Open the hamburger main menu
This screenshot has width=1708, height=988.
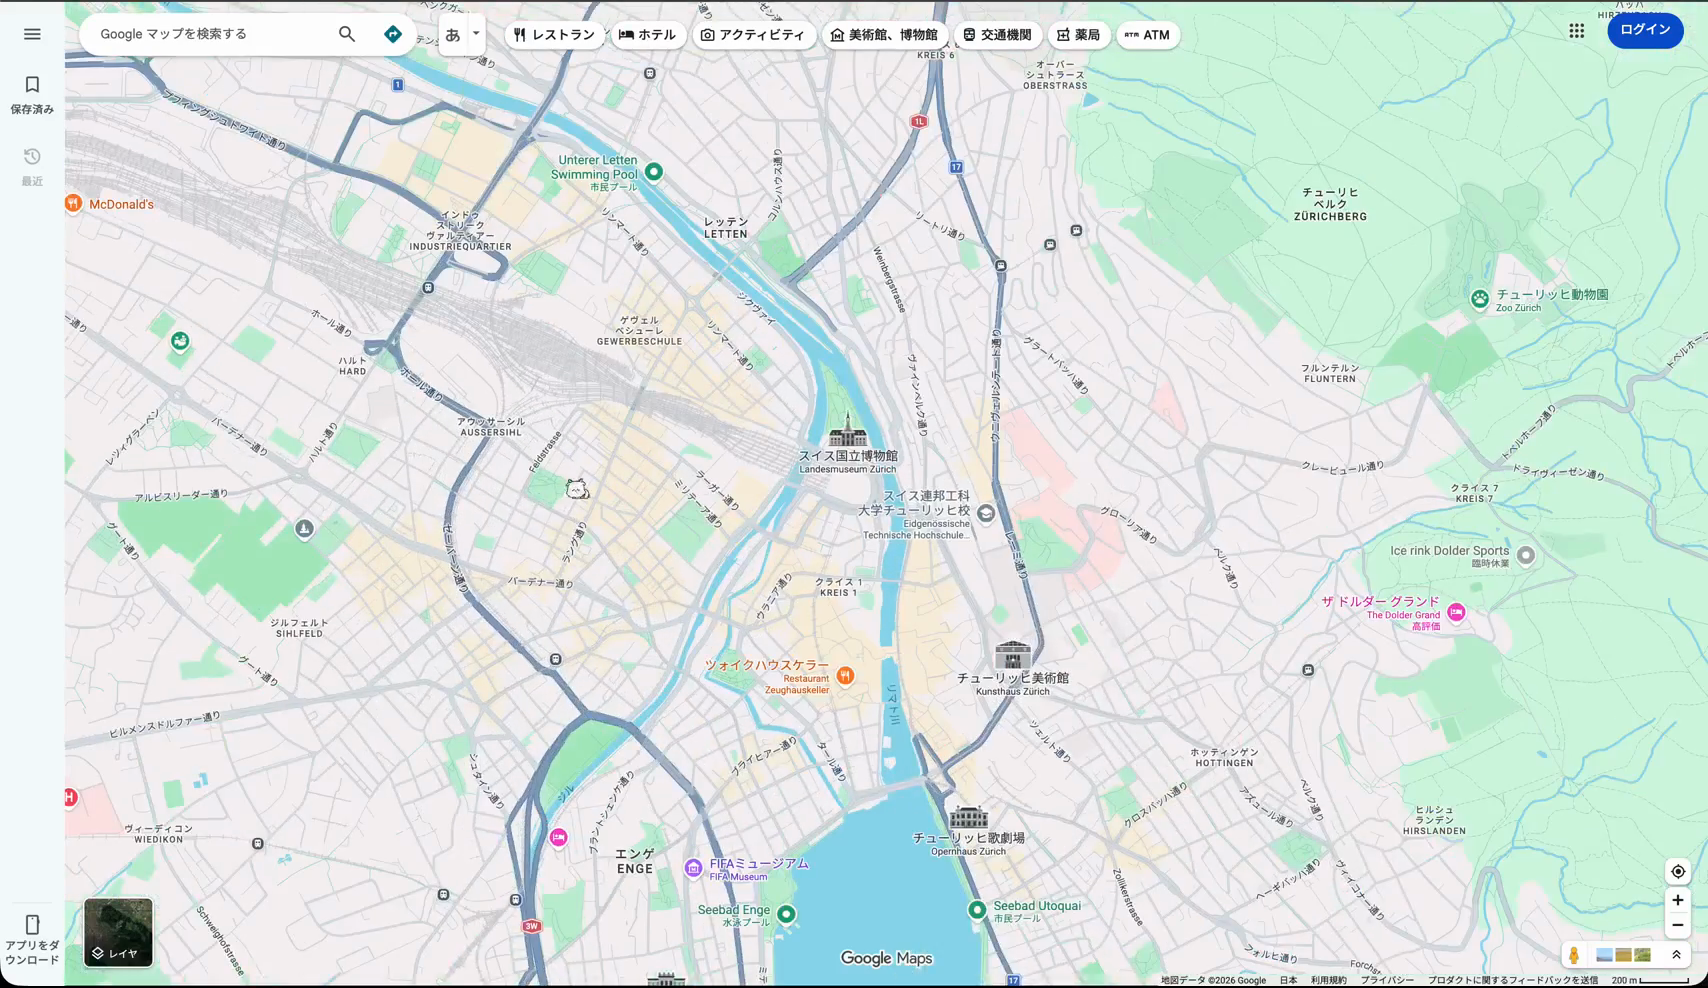[32, 34]
